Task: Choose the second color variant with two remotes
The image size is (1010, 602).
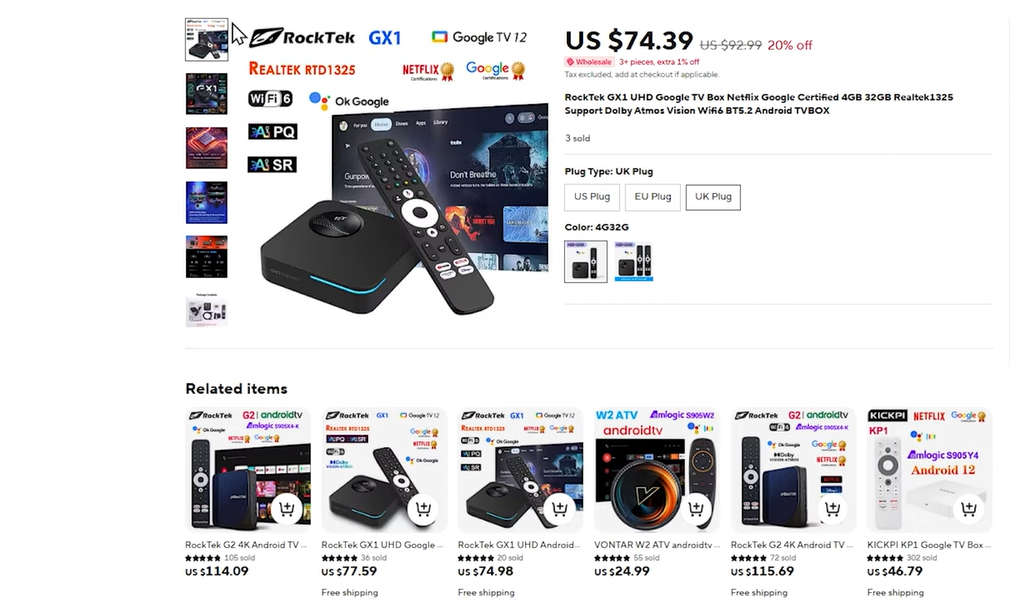Action: pos(633,261)
